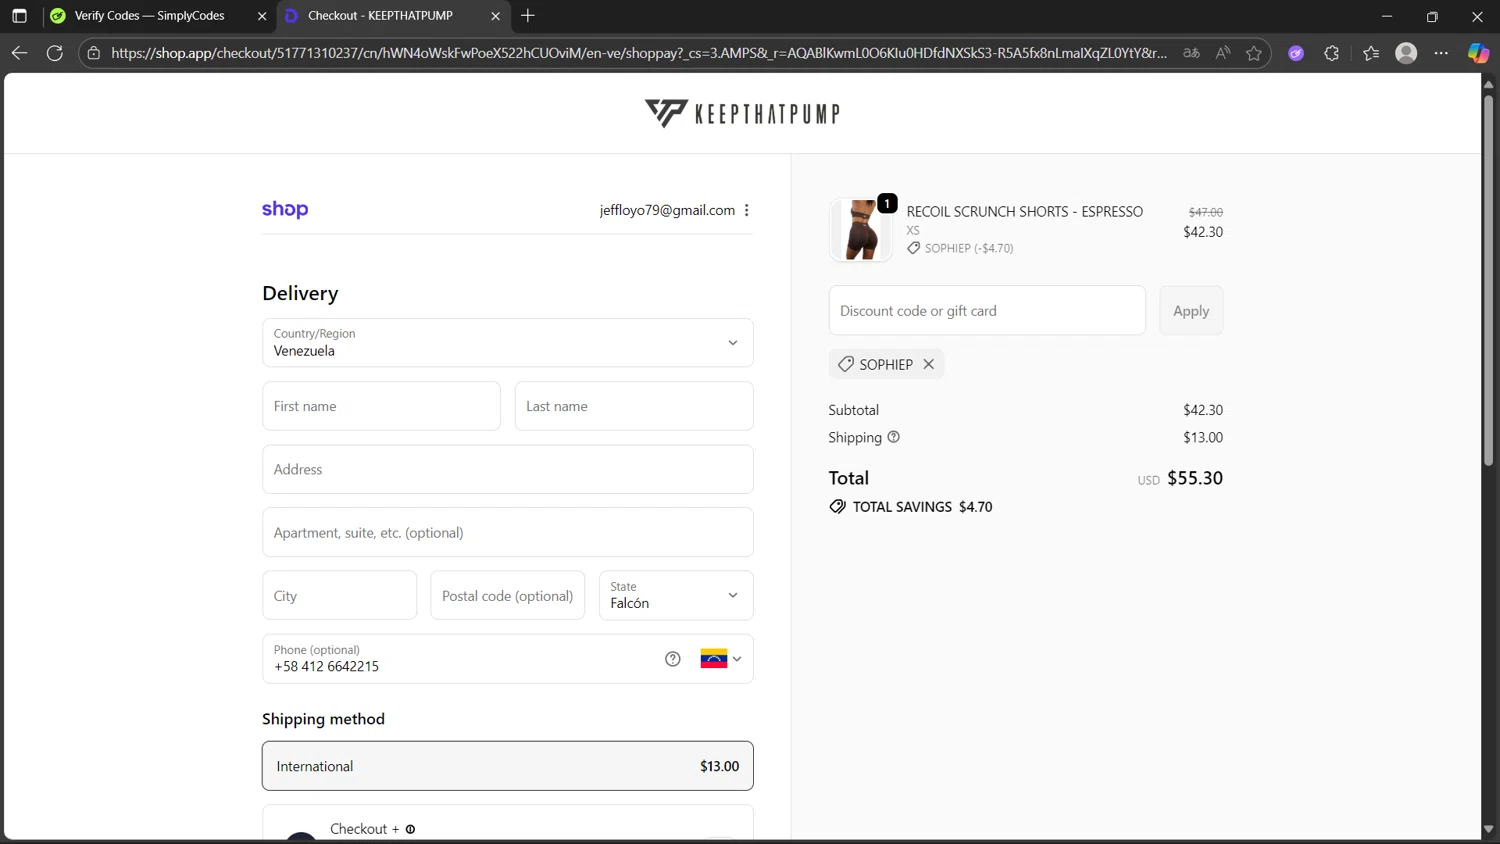Click total amount $55.30
Image resolution: width=1500 pixels, height=844 pixels.
[1195, 478]
